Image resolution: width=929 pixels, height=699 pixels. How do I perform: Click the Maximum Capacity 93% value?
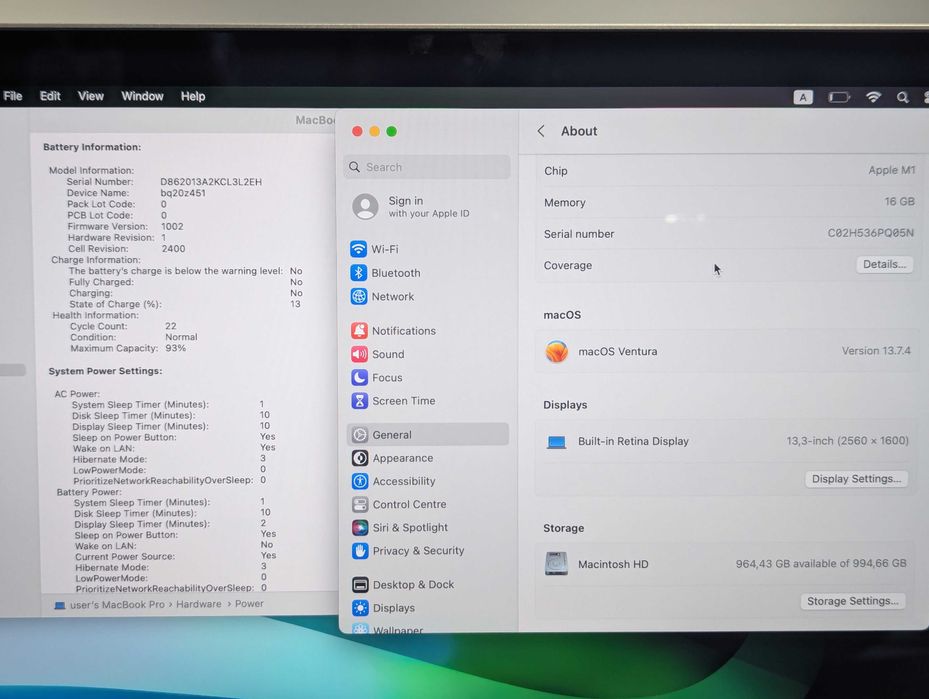(175, 348)
